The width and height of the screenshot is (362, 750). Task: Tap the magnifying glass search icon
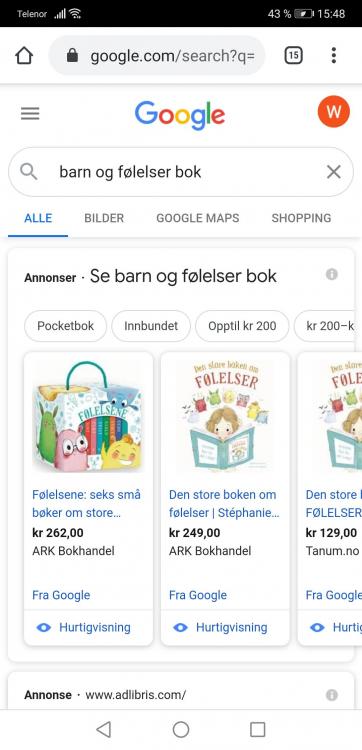tap(29, 172)
